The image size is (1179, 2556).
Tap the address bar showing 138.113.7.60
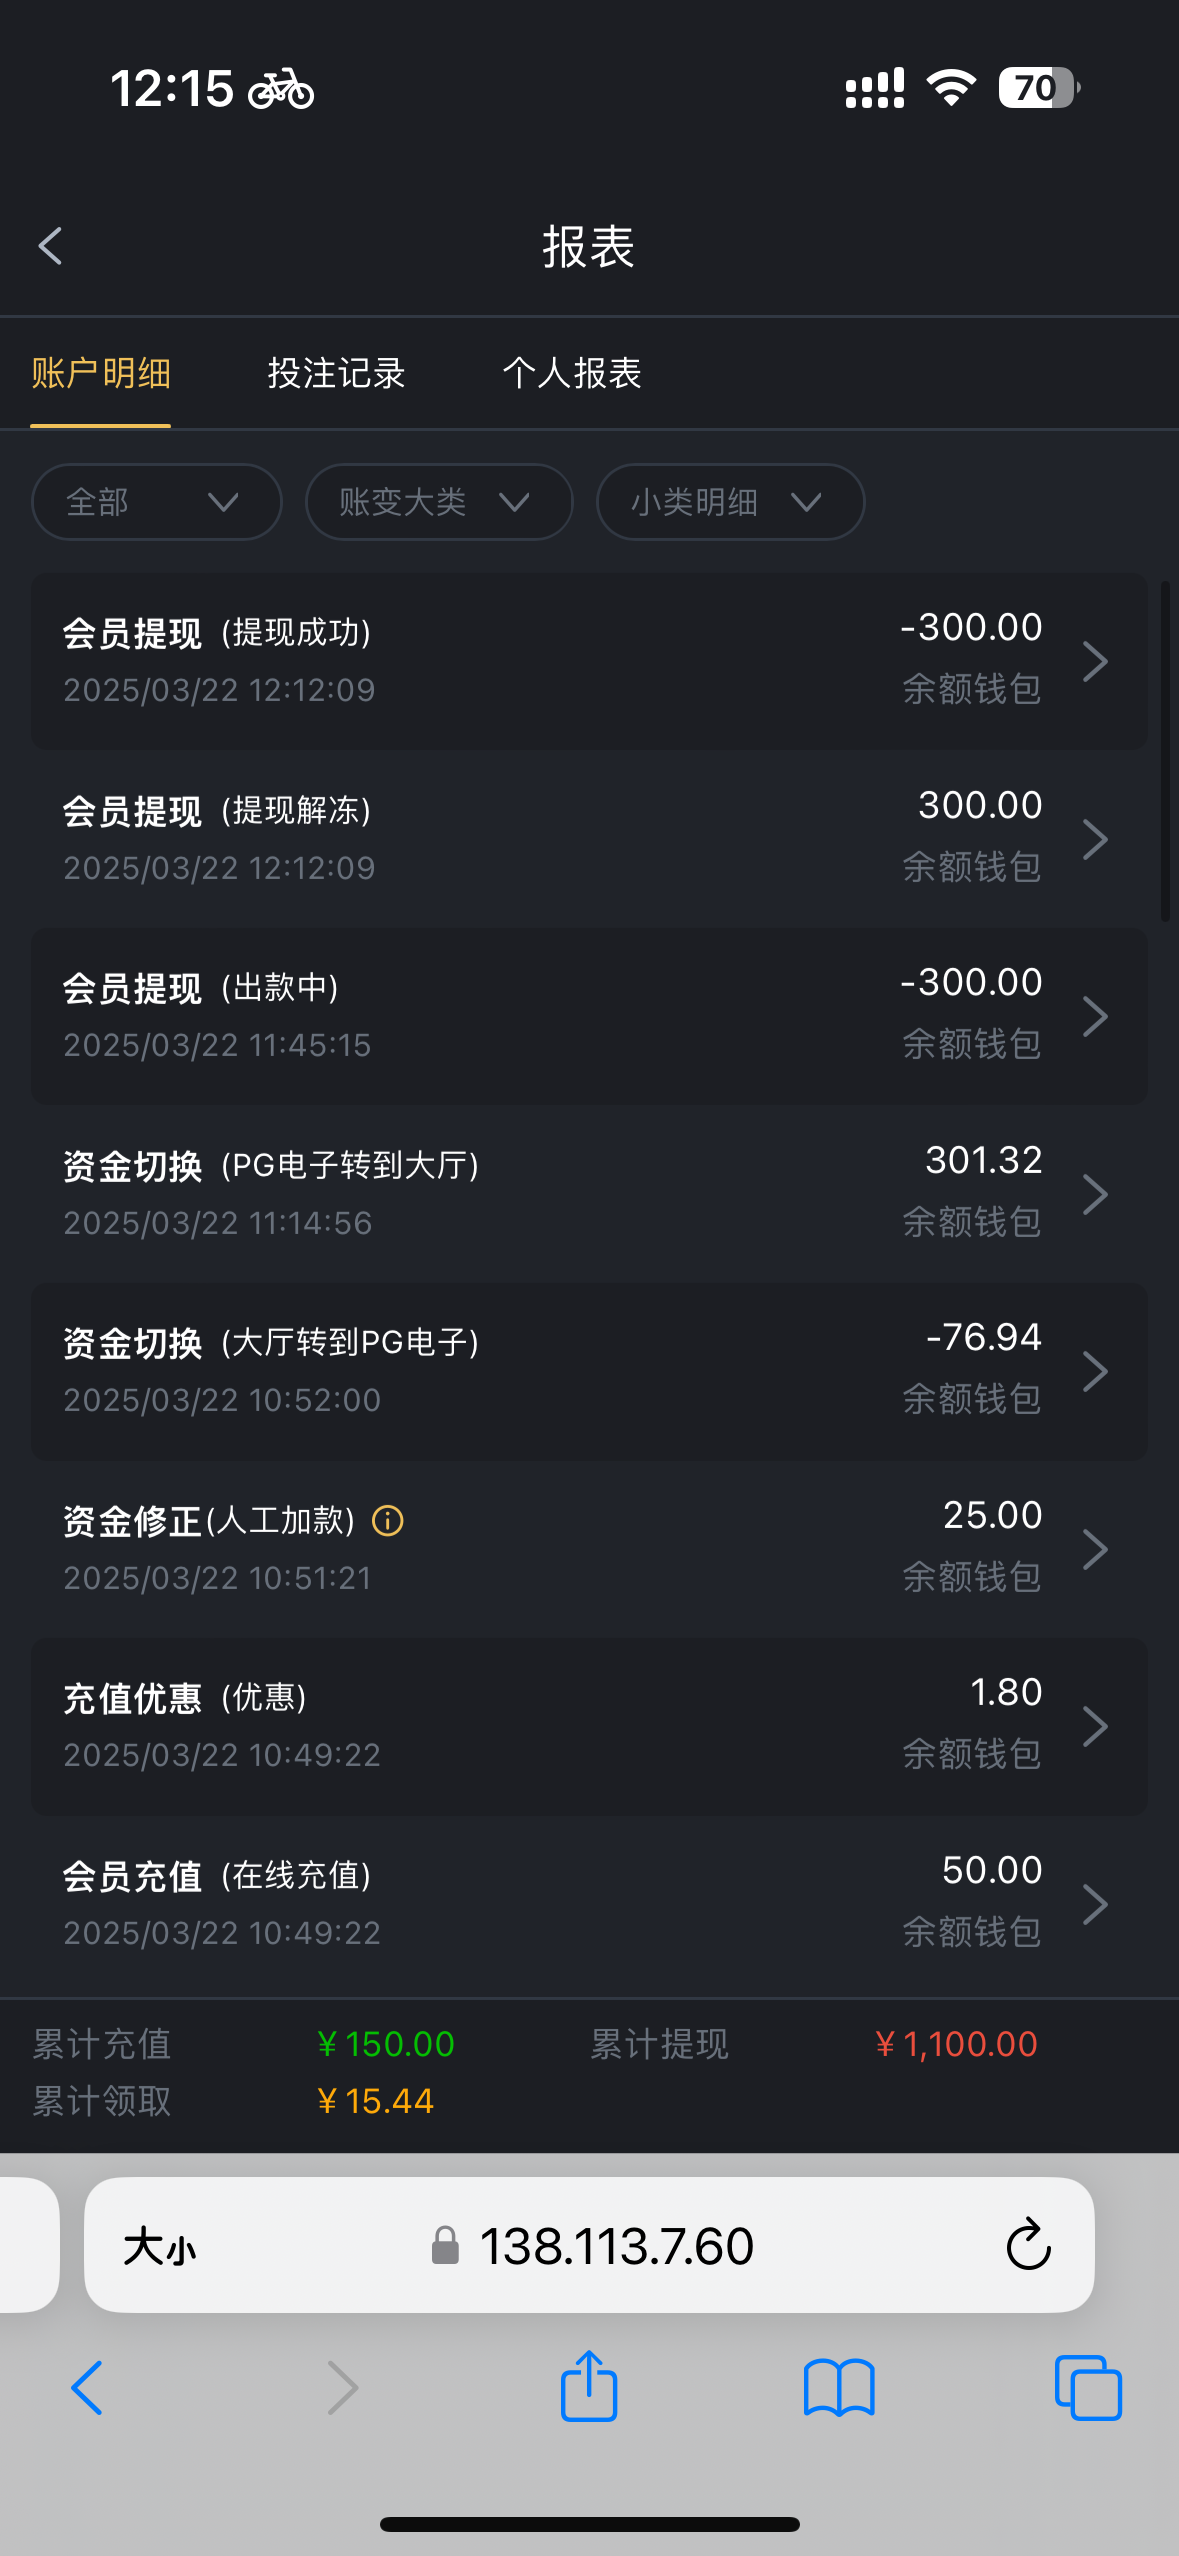[x=615, y=2247]
